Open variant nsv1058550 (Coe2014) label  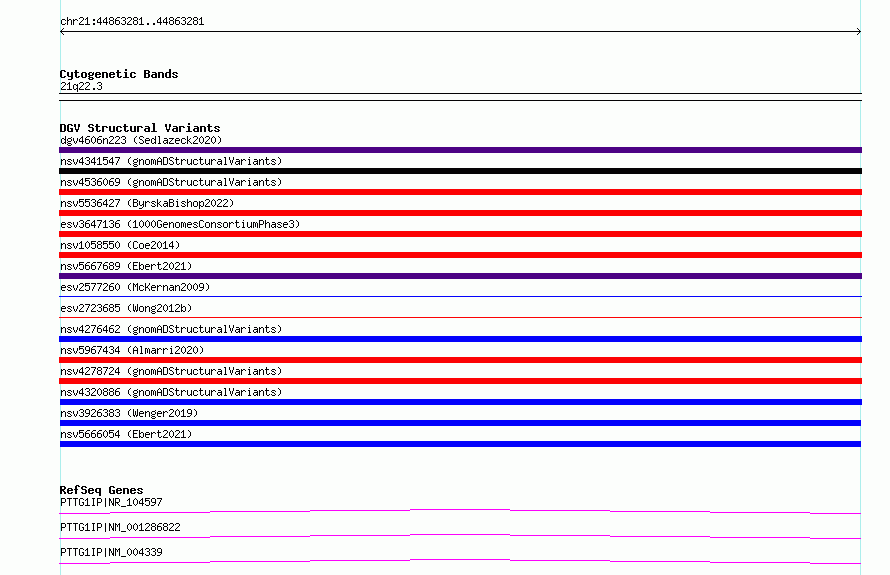[x=120, y=245]
